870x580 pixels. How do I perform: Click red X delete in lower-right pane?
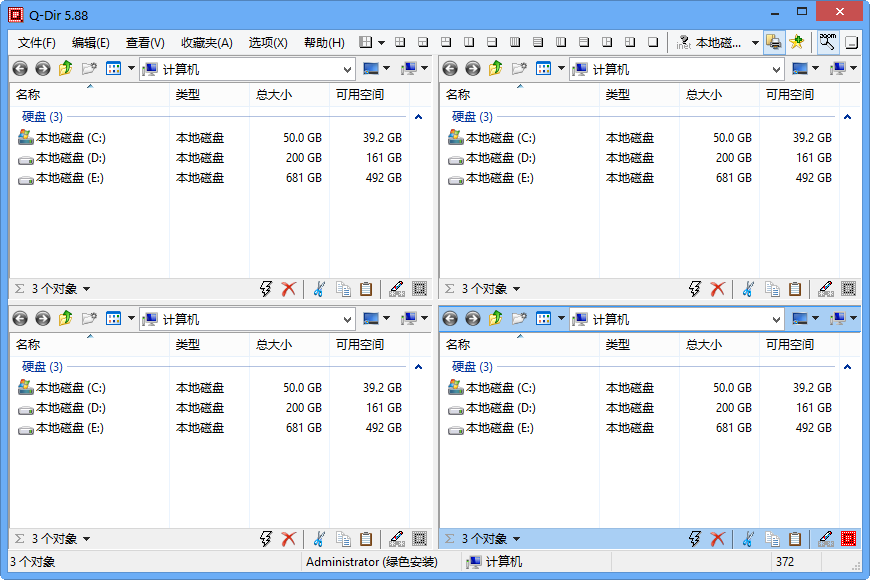coord(717,538)
